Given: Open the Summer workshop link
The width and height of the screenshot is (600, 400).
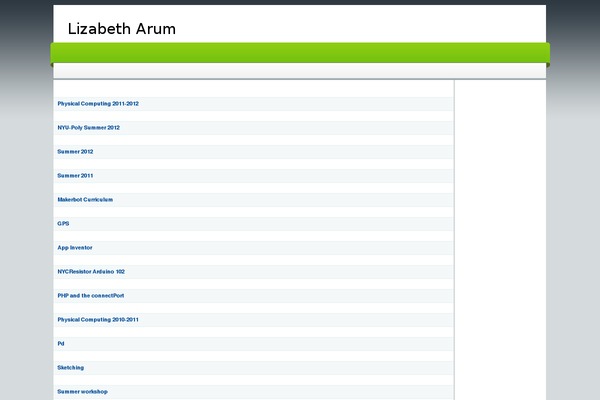Looking at the screenshot, I should click(82, 392).
